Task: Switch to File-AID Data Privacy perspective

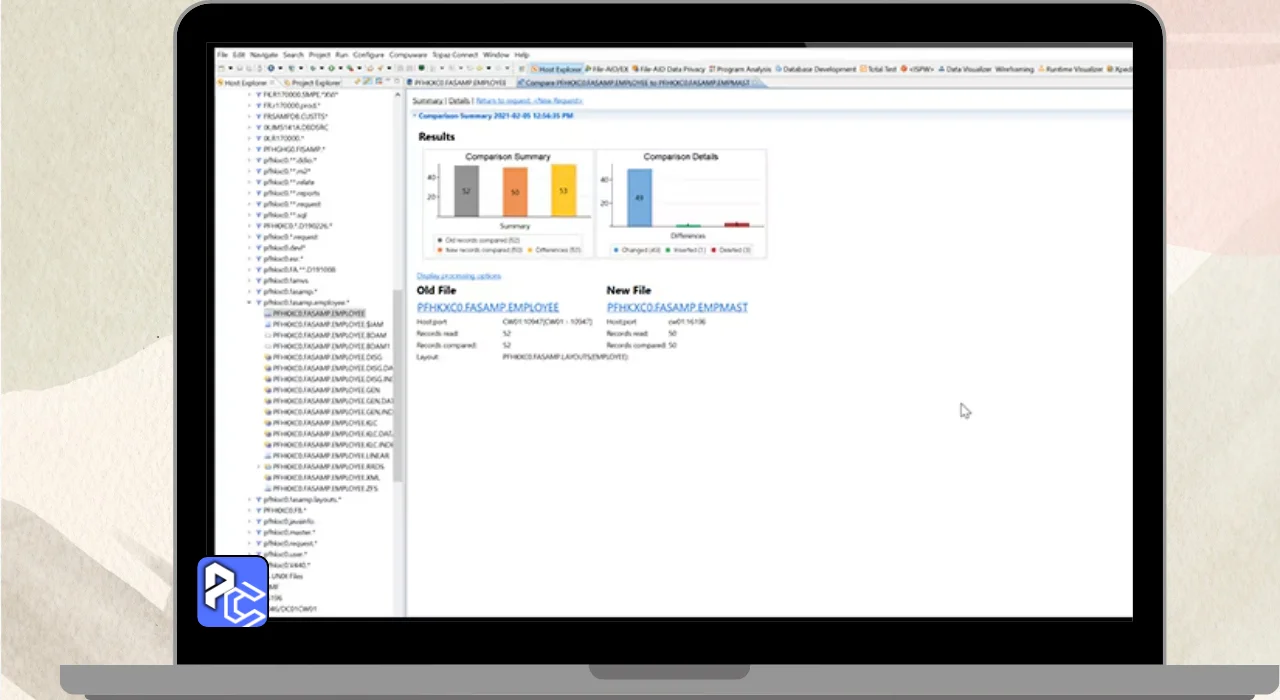Action: [x=668, y=69]
